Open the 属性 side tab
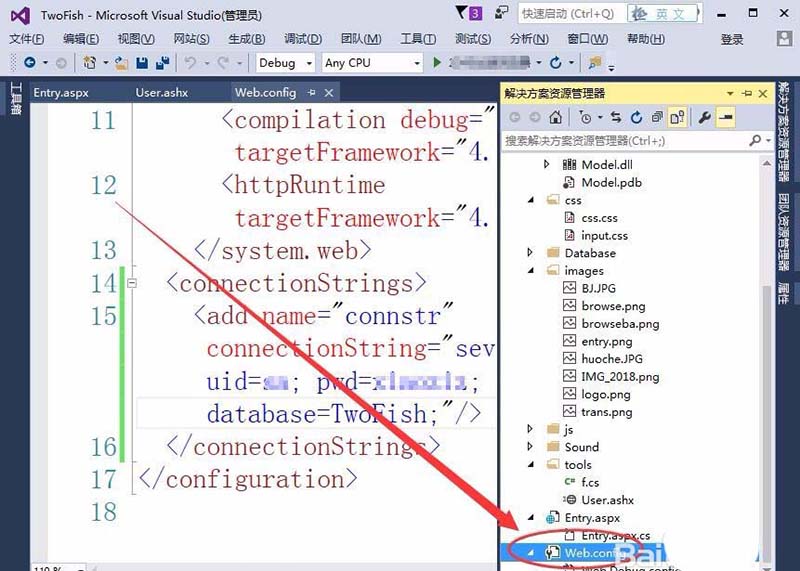Viewport: 800px width, 571px height. point(784,293)
